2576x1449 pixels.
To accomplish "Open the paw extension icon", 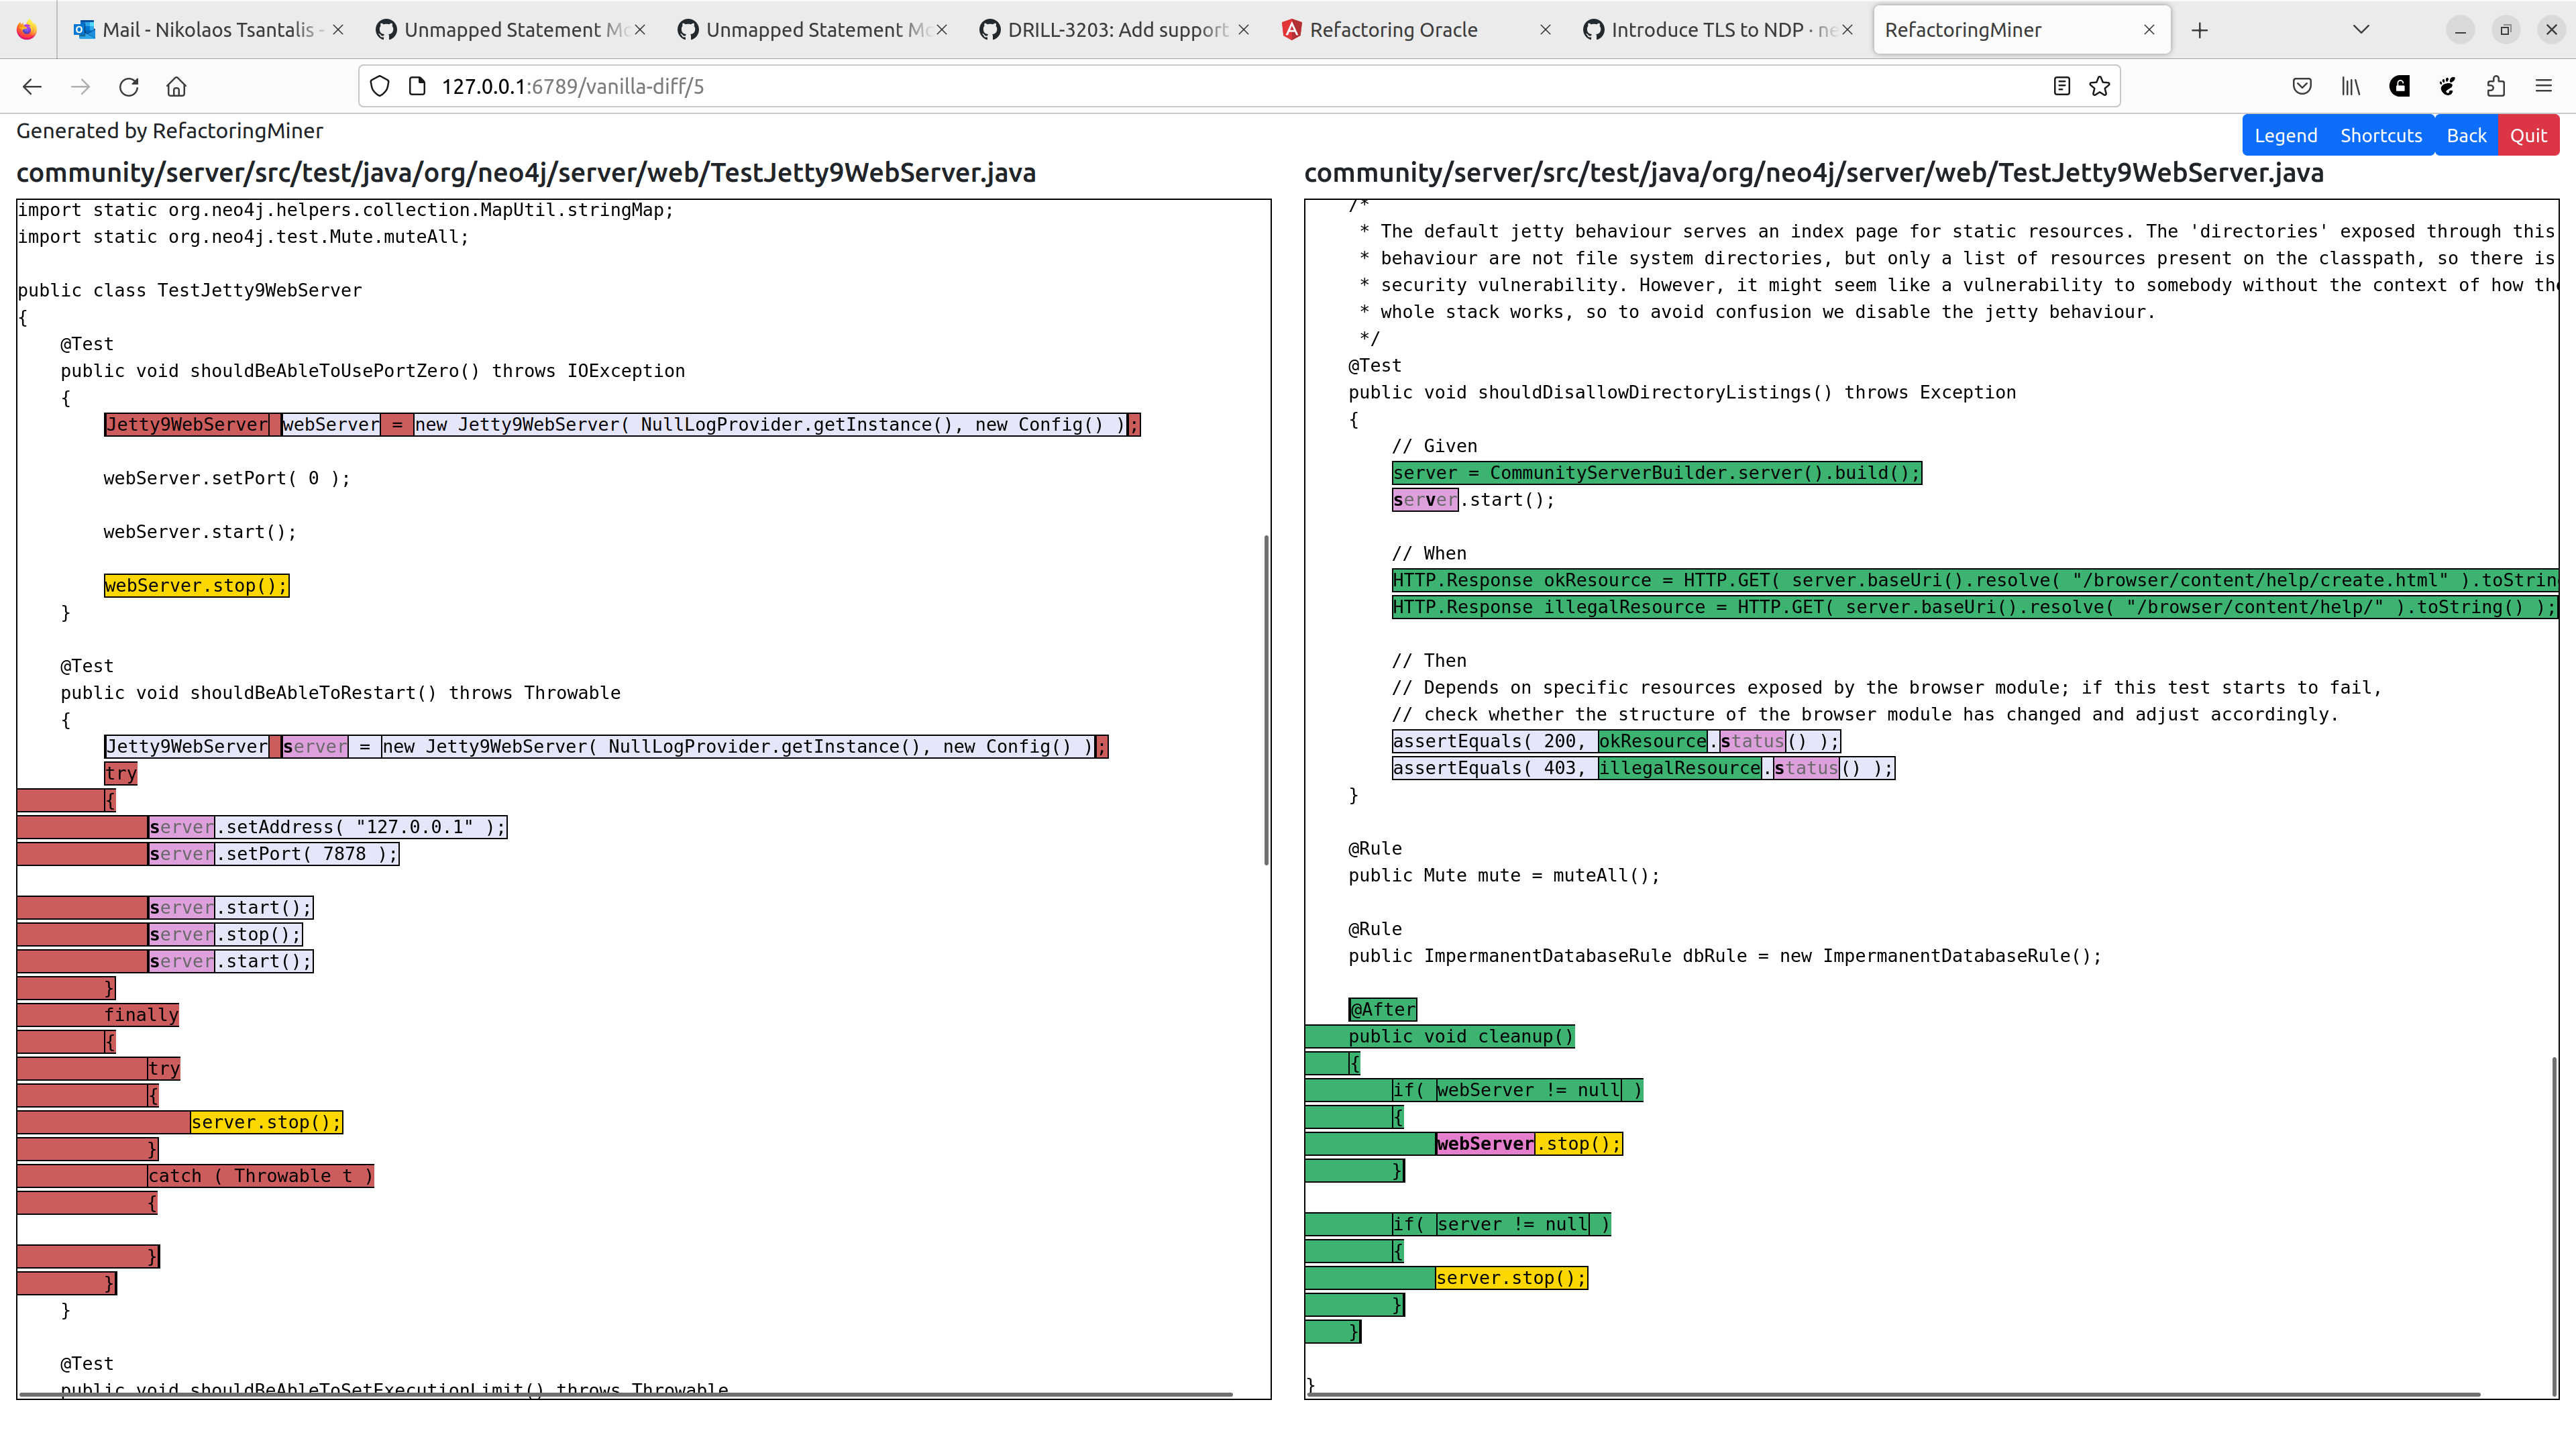I will [2447, 87].
